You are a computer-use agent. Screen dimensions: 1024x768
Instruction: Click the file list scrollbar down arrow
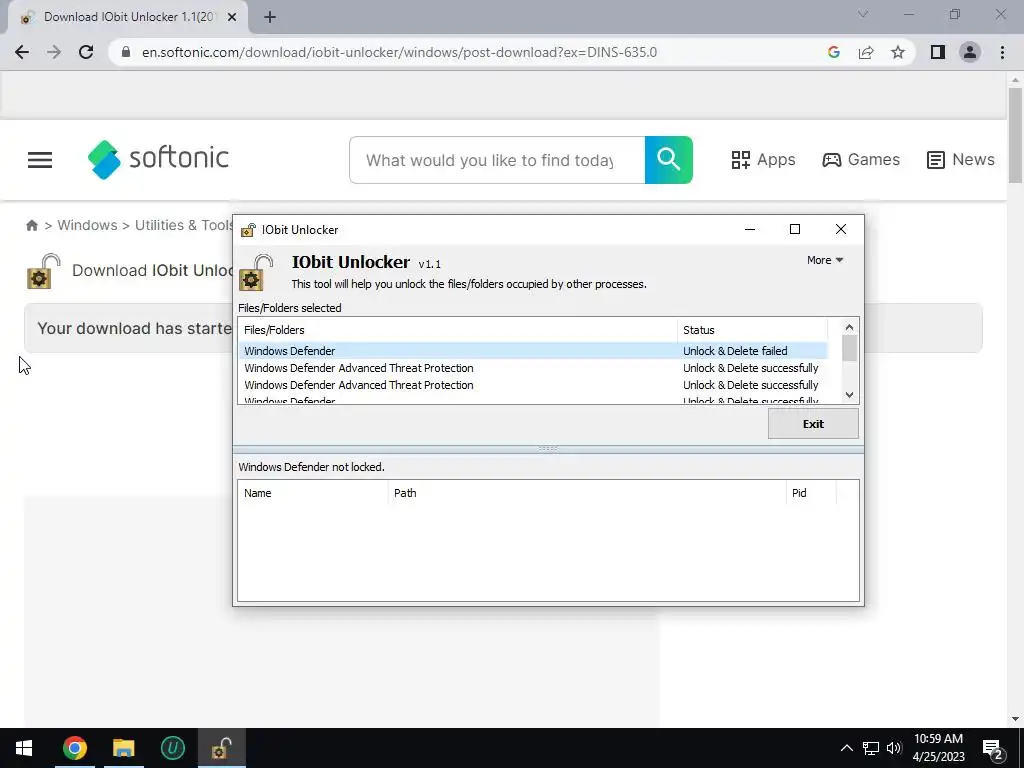click(x=849, y=394)
